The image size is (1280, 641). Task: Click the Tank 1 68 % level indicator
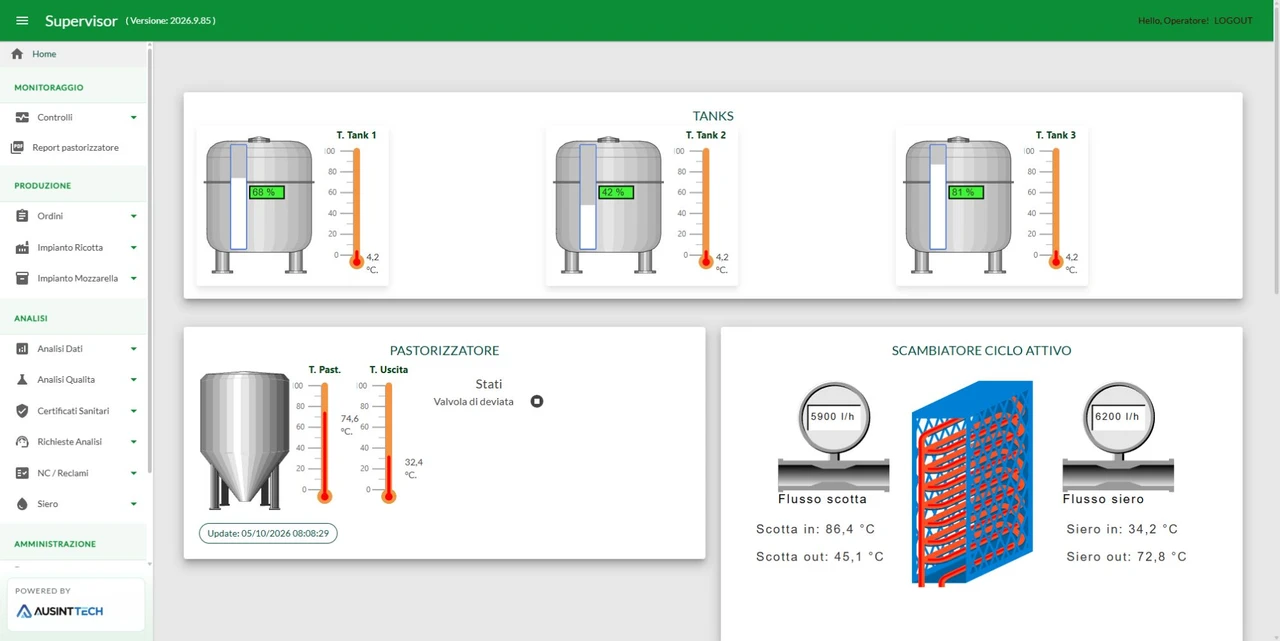click(x=267, y=192)
